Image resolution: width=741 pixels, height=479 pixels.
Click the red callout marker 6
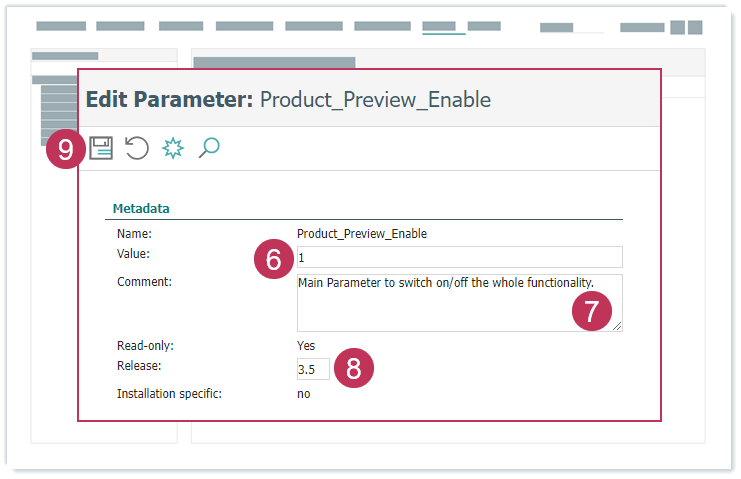(274, 260)
